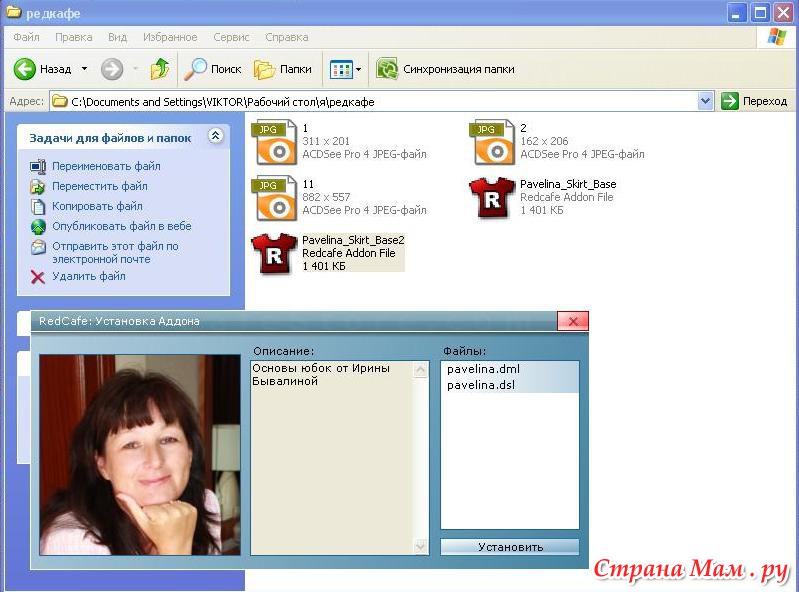Click the file name Pavelina_Skirt_Base2
Screen dimensions: 799x592
tap(353, 240)
